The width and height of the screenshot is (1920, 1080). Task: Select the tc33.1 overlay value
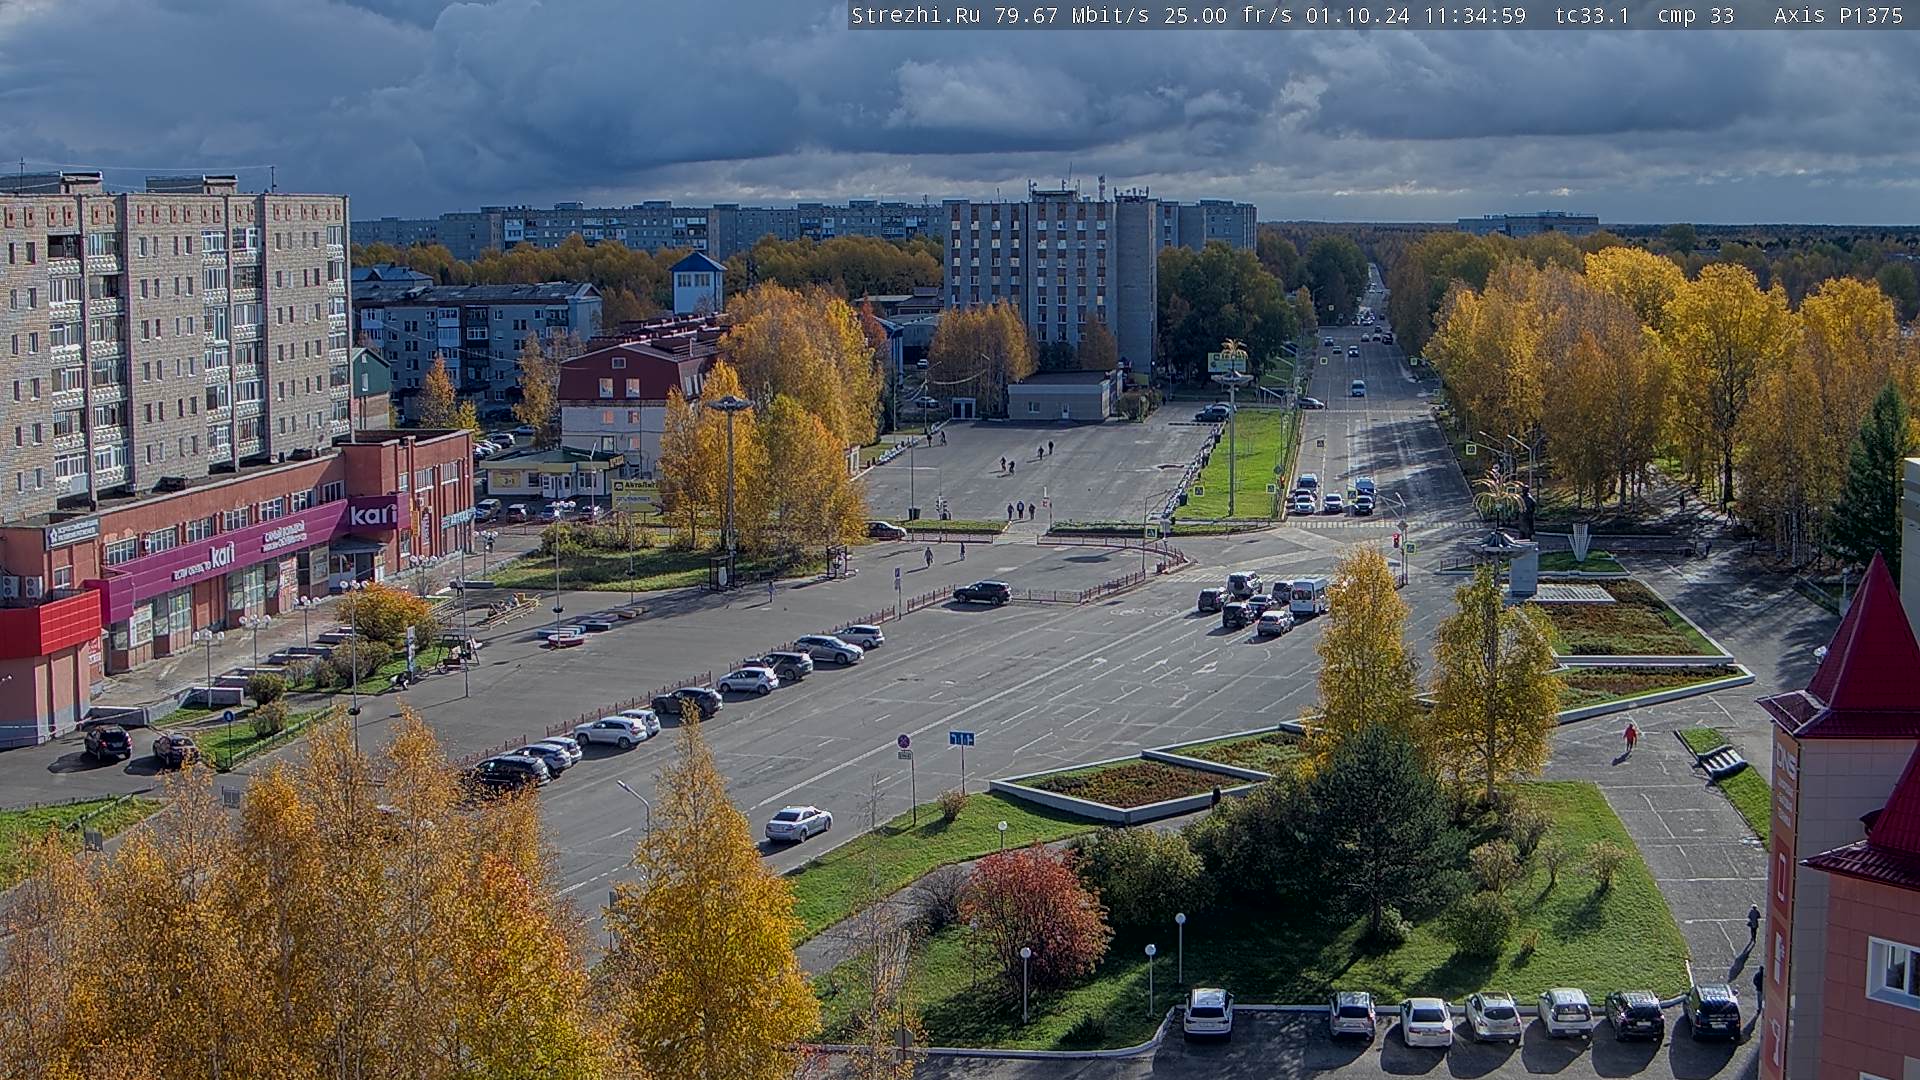(x=1591, y=15)
